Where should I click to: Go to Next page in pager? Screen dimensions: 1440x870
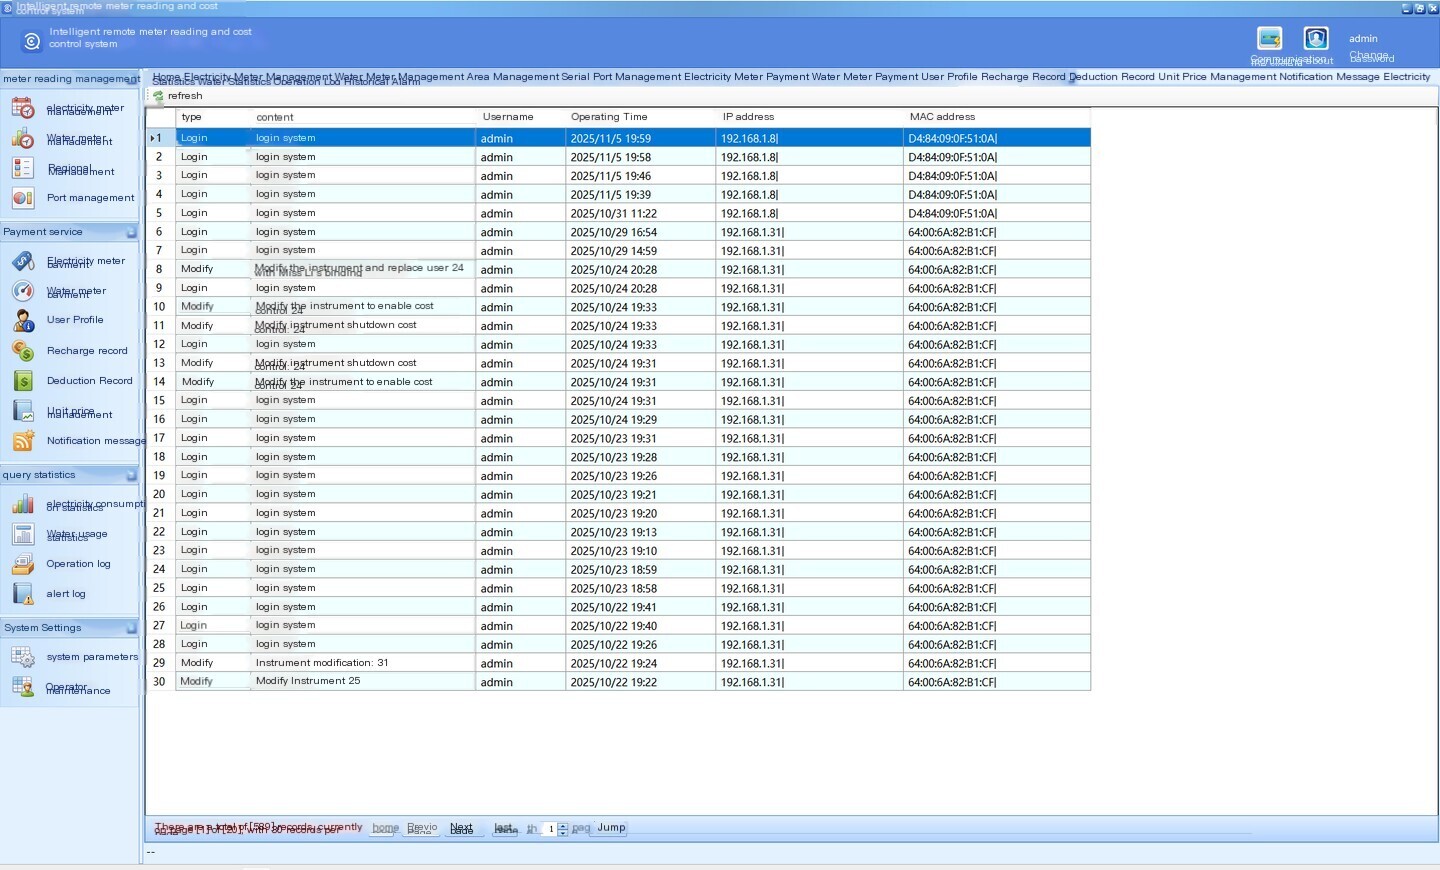[x=461, y=829]
